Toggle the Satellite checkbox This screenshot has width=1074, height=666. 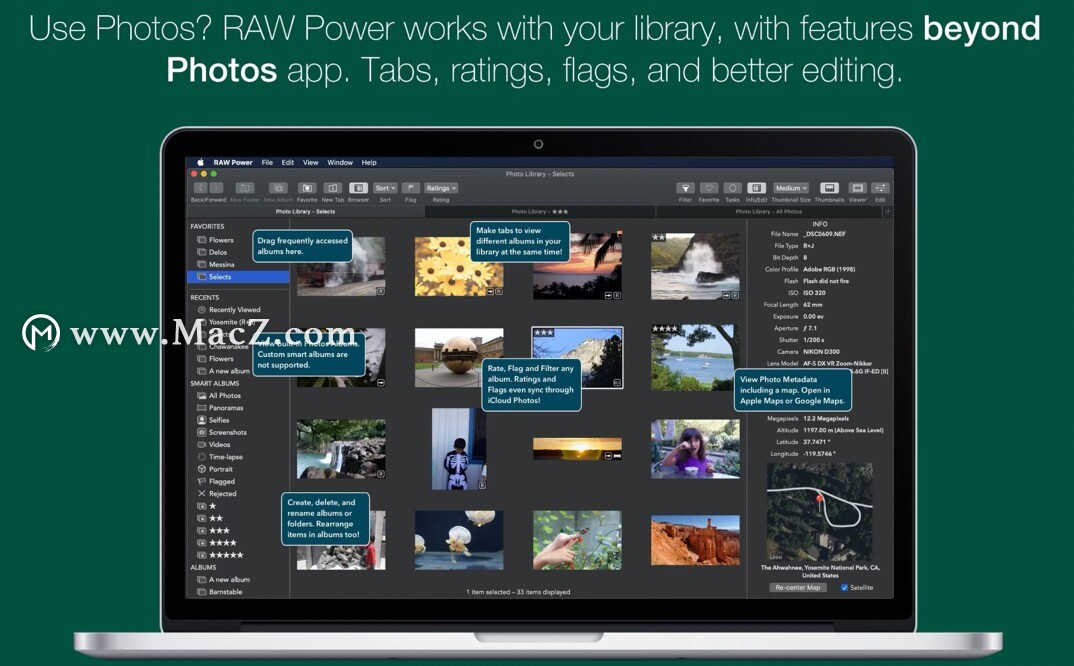845,588
